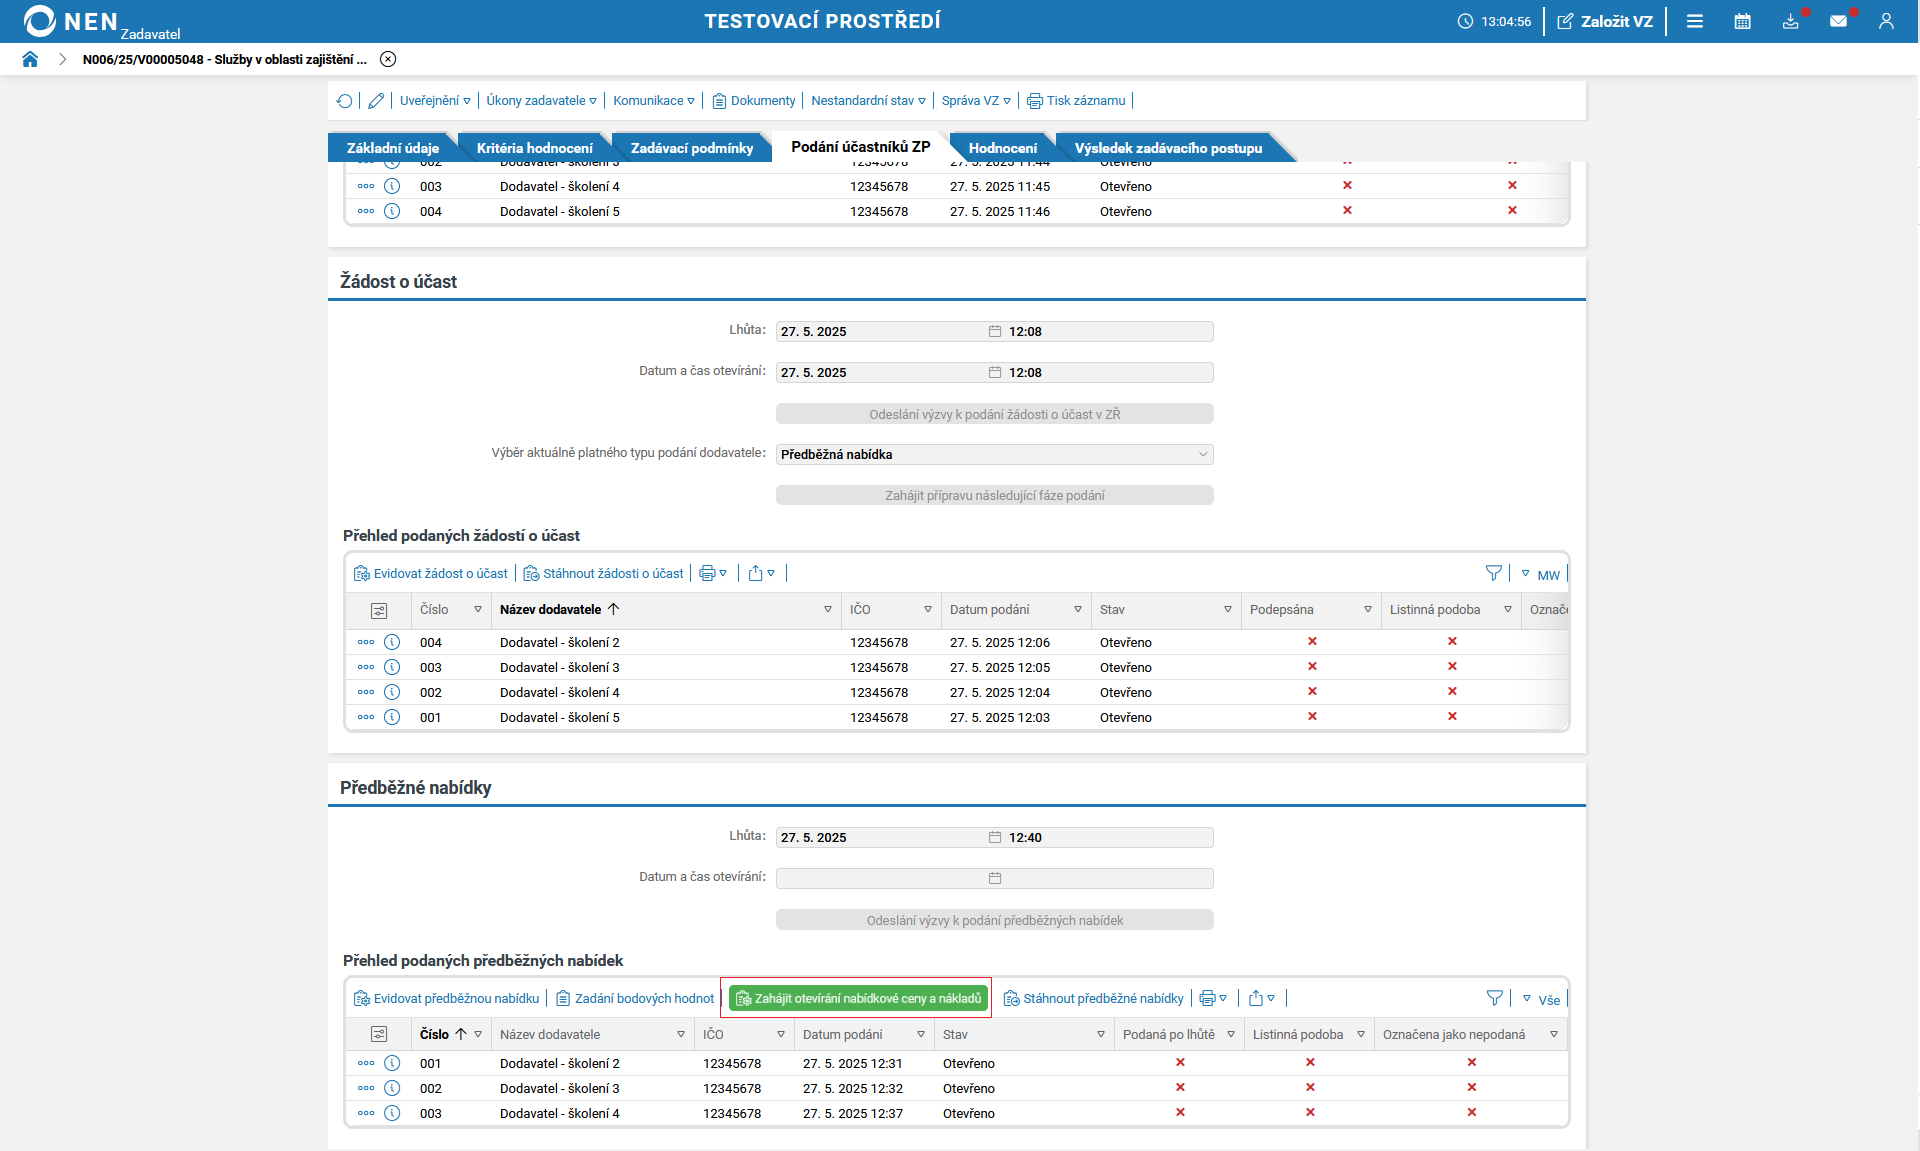Screen dimensions: 1920x1151
Task: Open the mail envelope notifications icon
Action: [x=1838, y=21]
